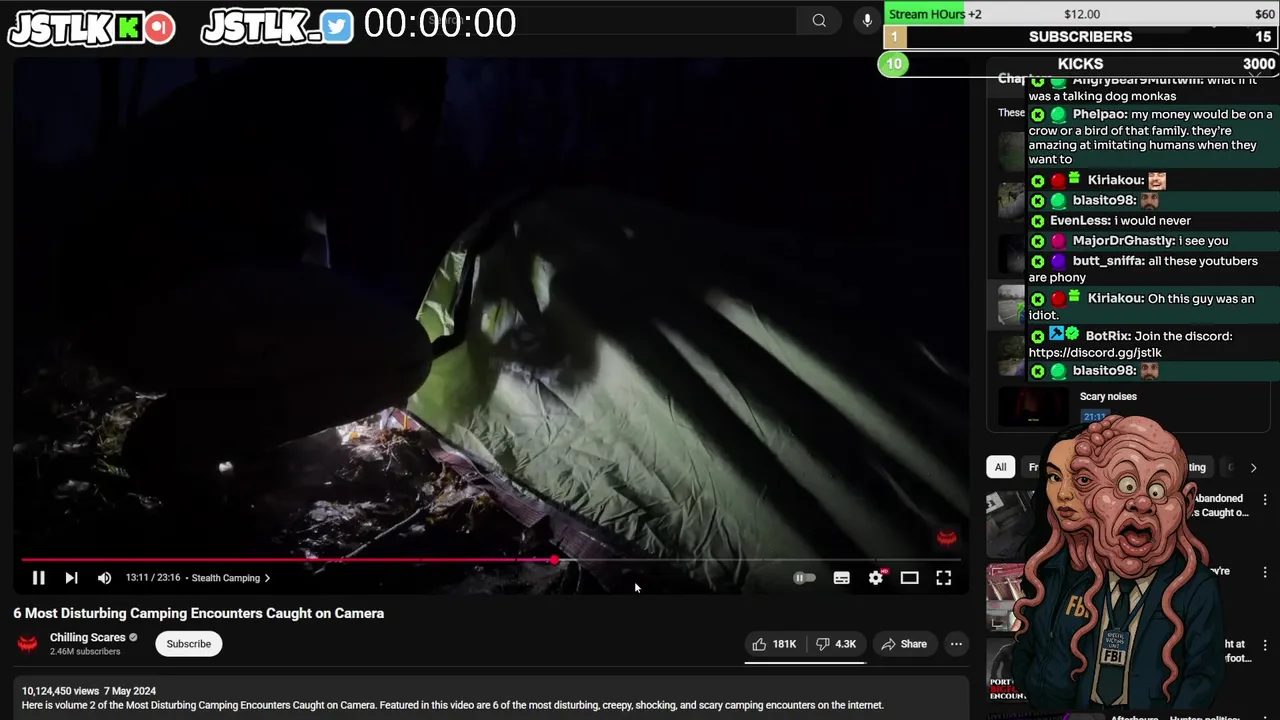Click the Scary noises chapter title
Image resolution: width=1280 pixels, height=720 pixels.
pyautogui.click(x=1108, y=397)
